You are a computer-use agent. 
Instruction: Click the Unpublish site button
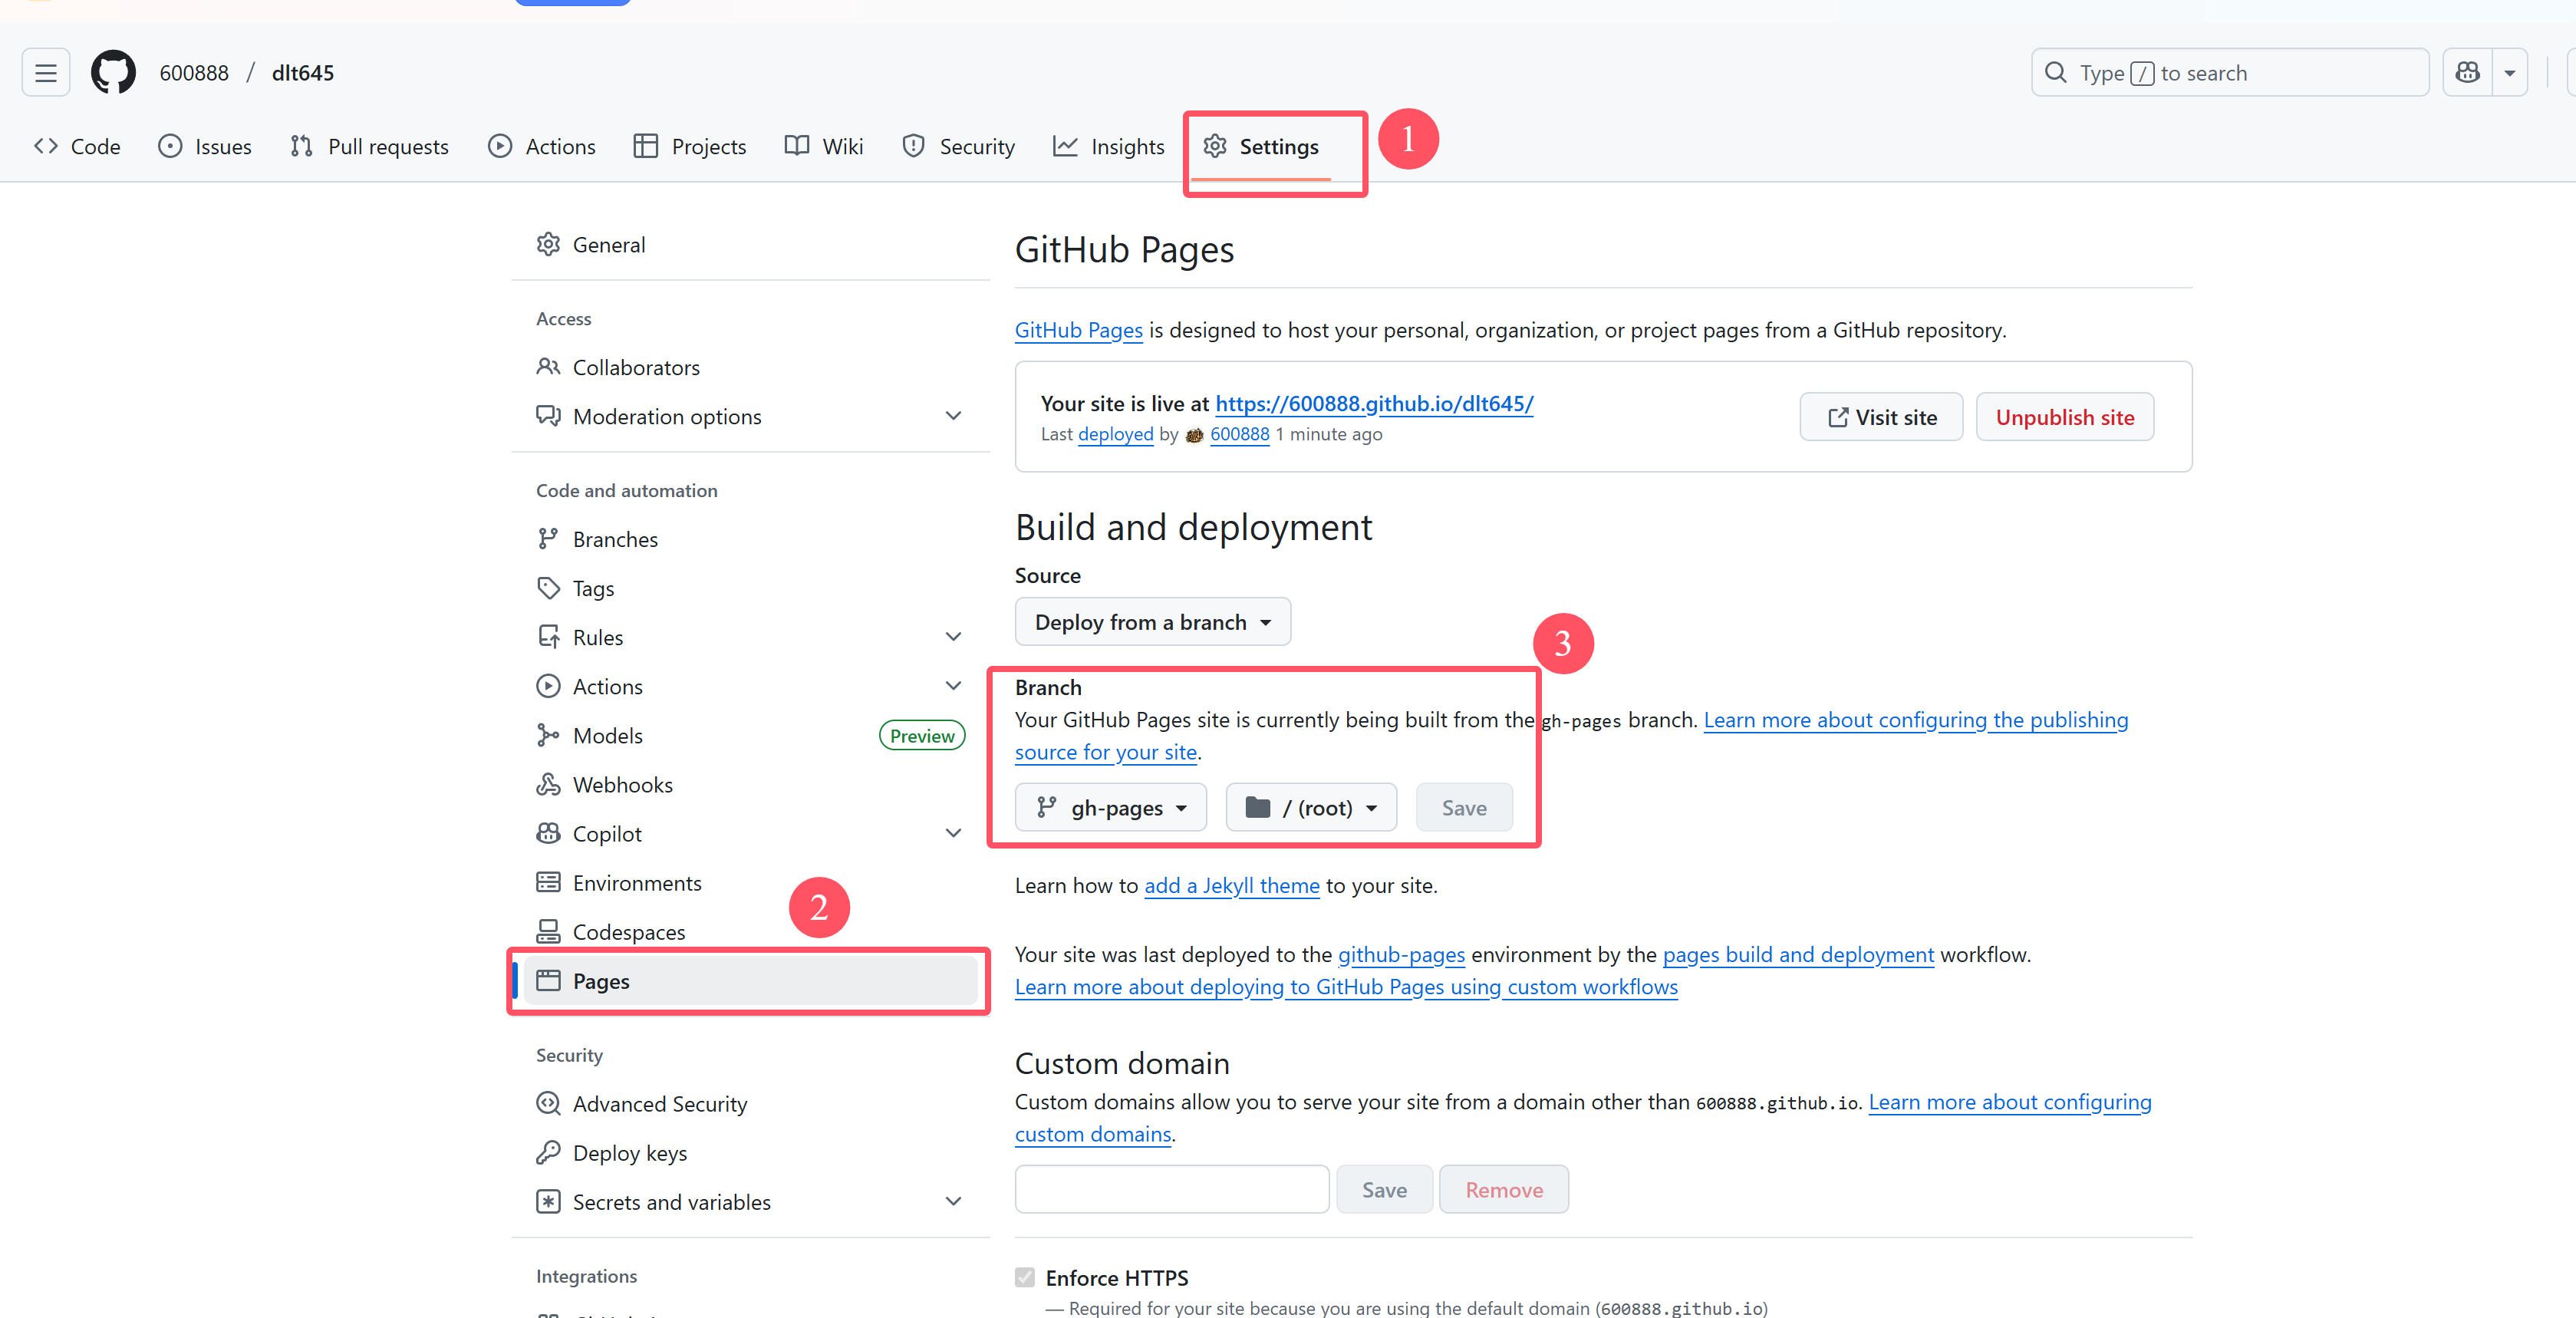tap(2064, 418)
